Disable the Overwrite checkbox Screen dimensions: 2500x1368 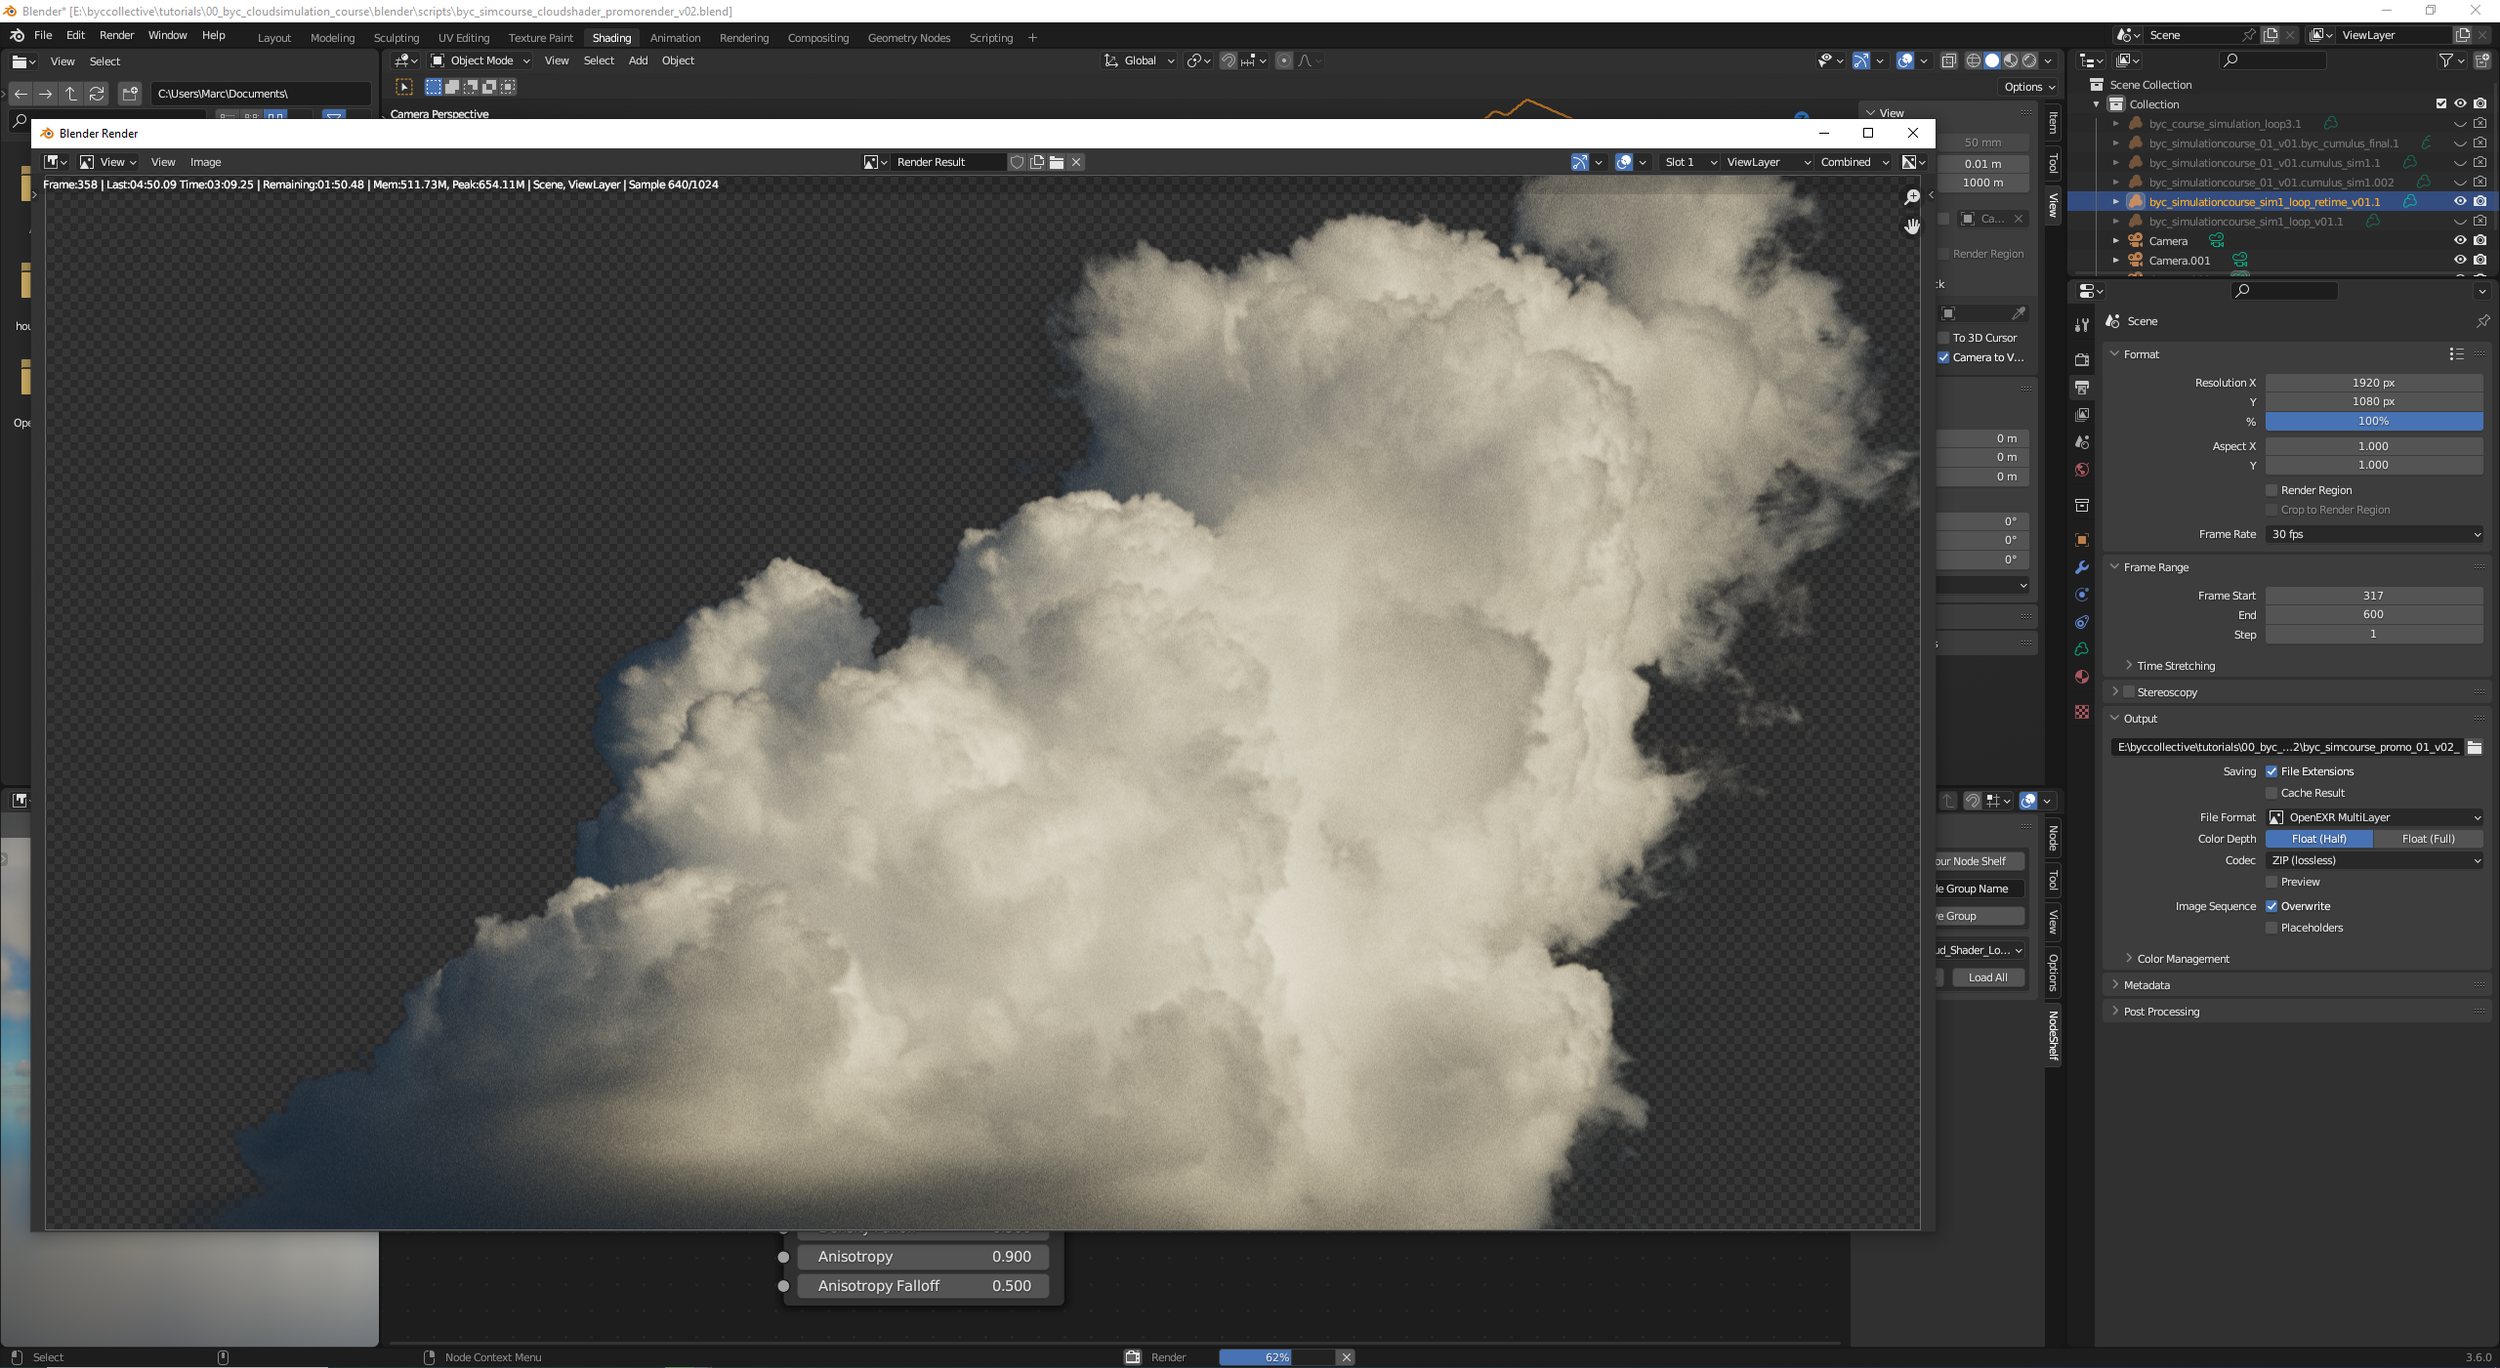click(2272, 906)
